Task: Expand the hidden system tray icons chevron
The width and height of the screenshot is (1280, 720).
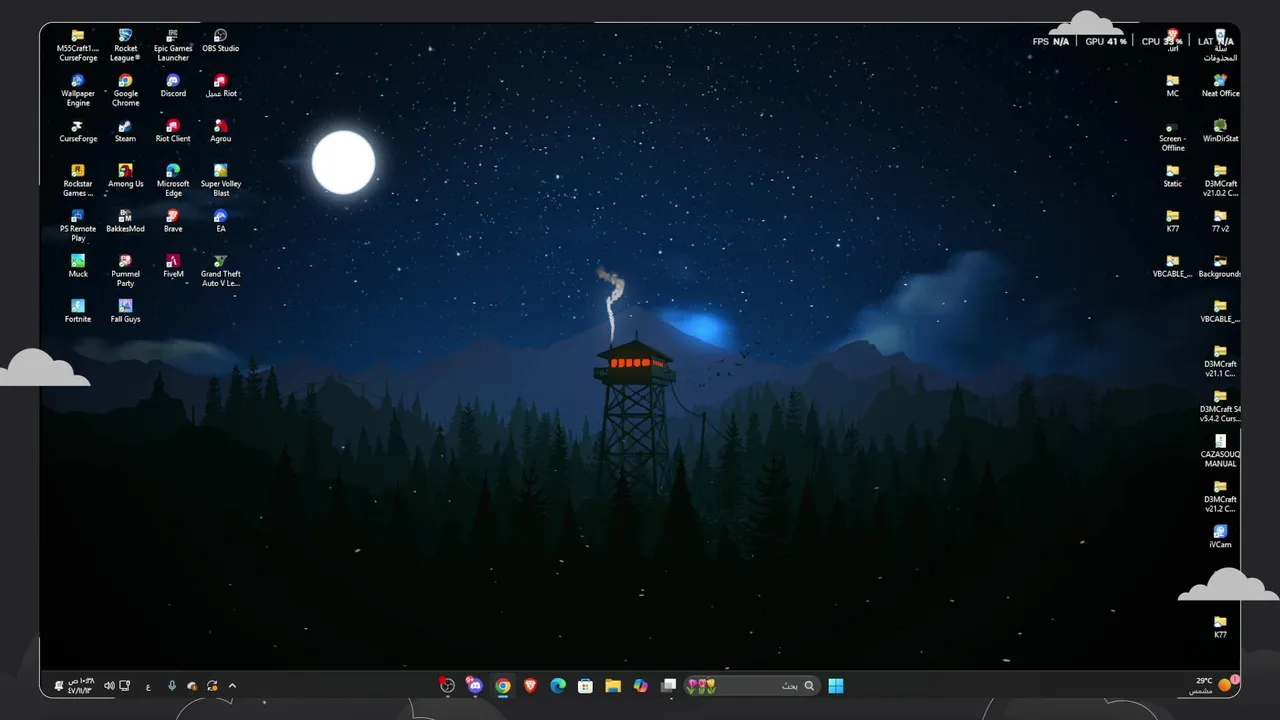Action: coord(232,685)
